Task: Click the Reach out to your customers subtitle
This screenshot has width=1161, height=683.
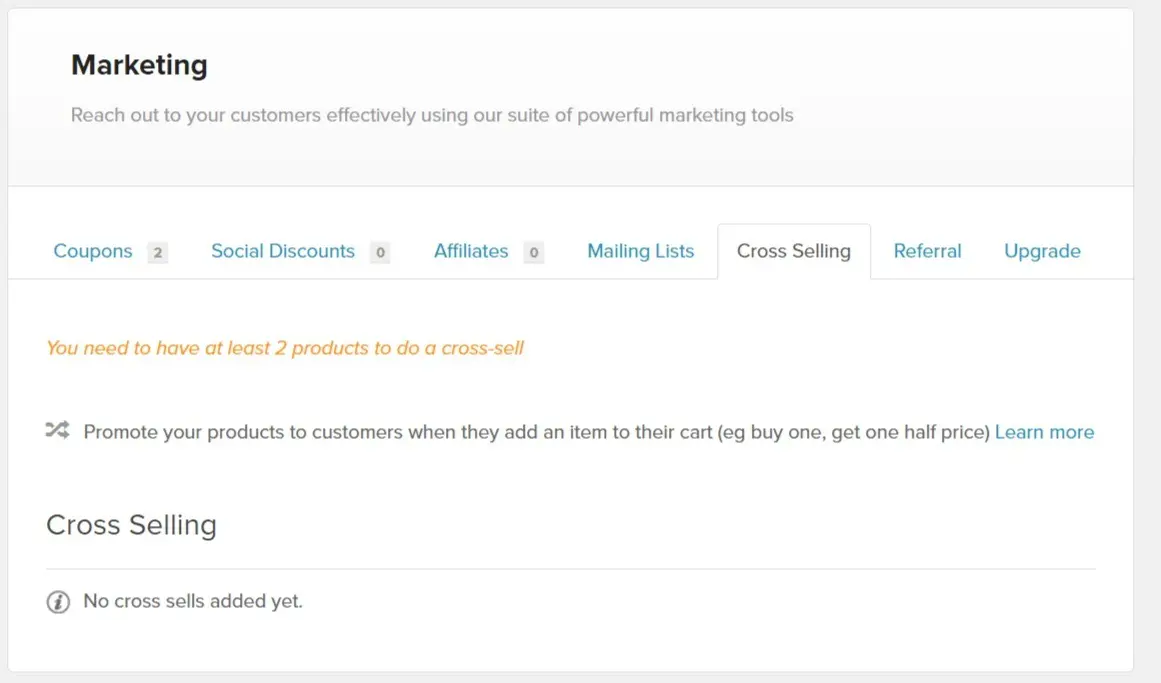Action: tap(432, 116)
